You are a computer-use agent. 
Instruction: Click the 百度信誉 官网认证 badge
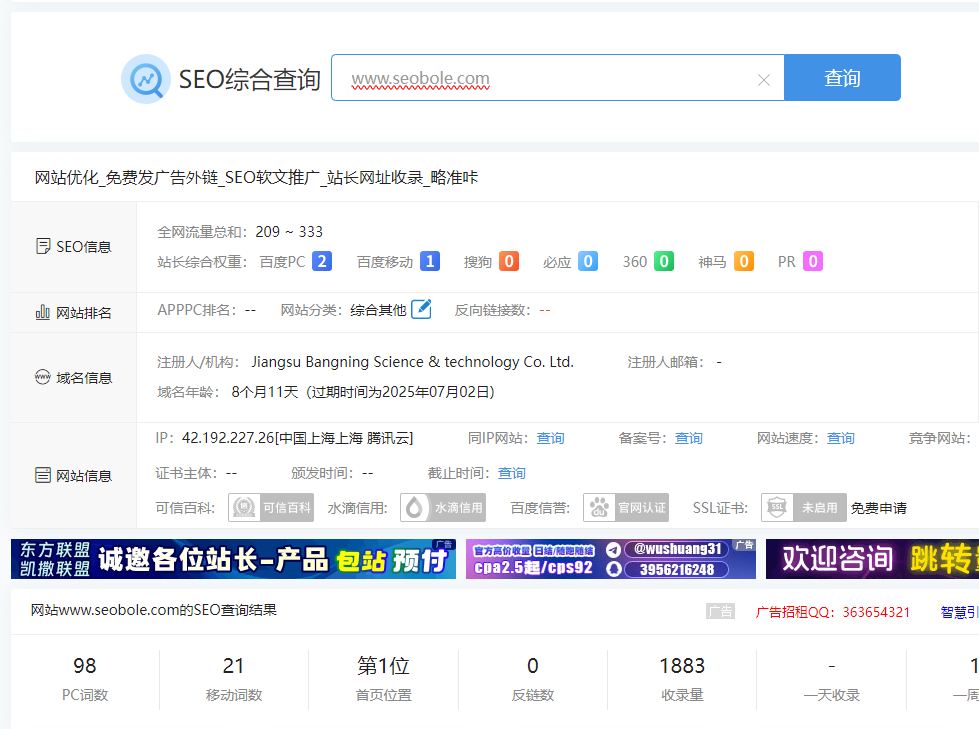click(626, 507)
